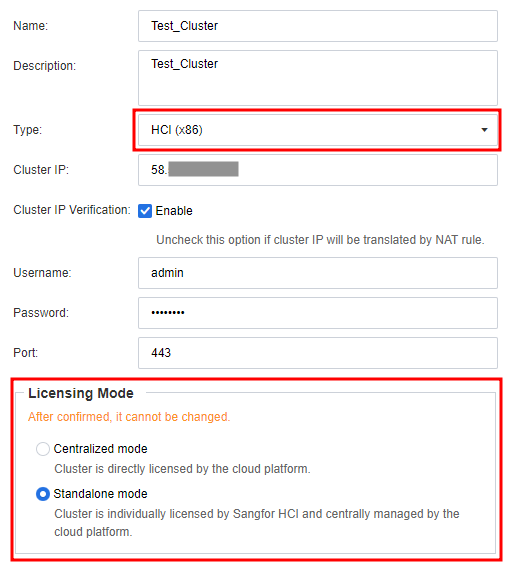Click the Username field with admin
Viewport: 519px width, 571px height.
coord(318,273)
